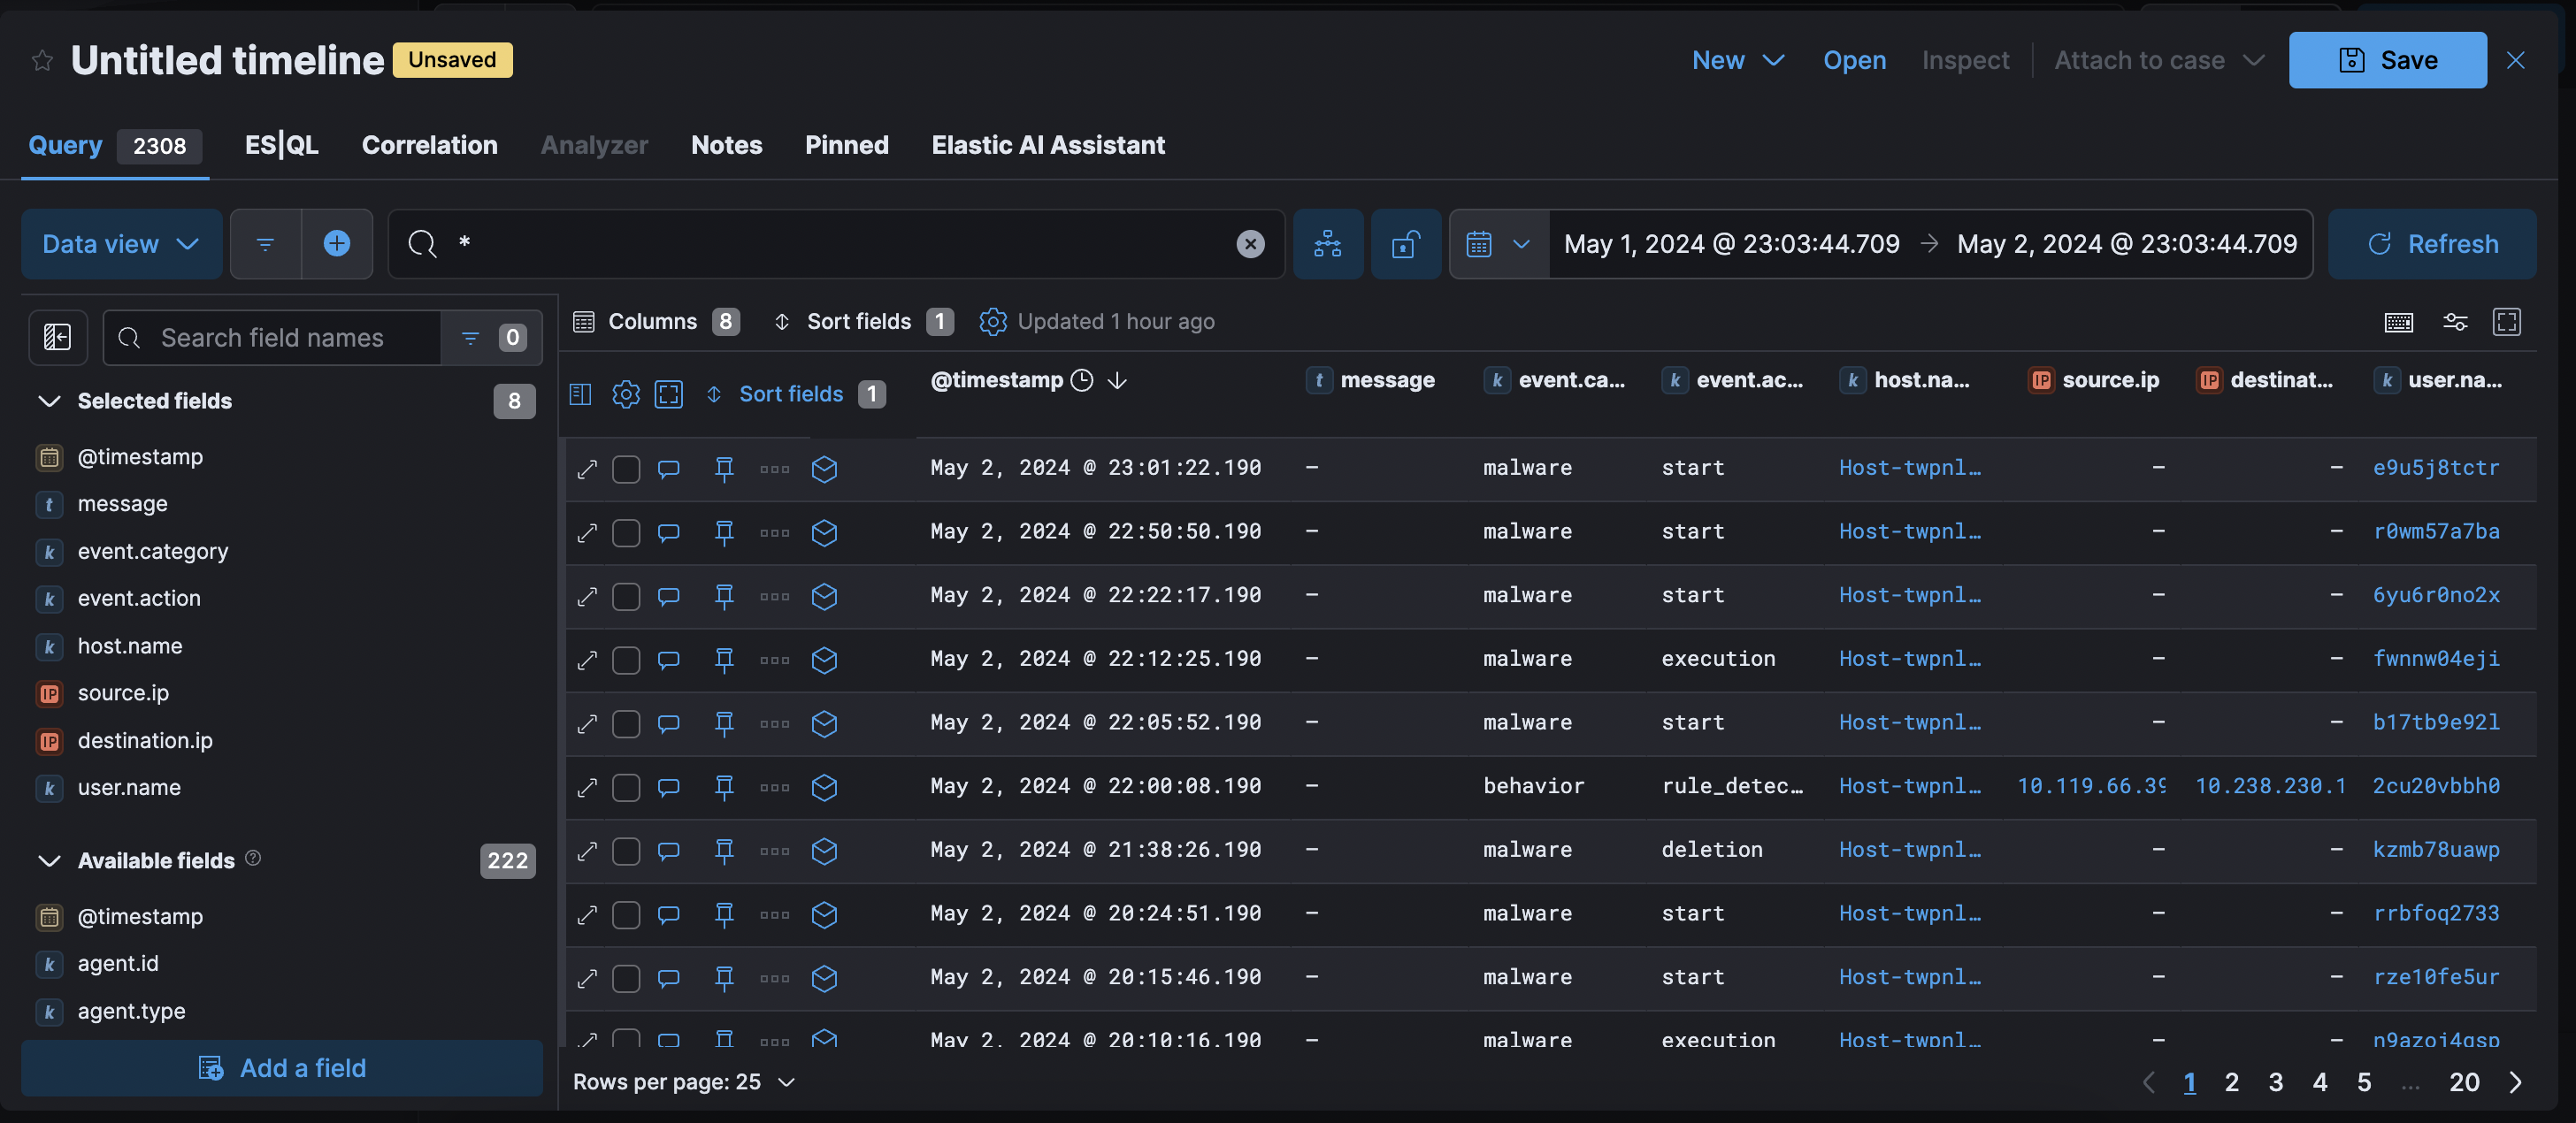The width and height of the screenshot is (2576, 1123).
Task: Edit the start date May 1, 2024
Action: [1731, 244]
